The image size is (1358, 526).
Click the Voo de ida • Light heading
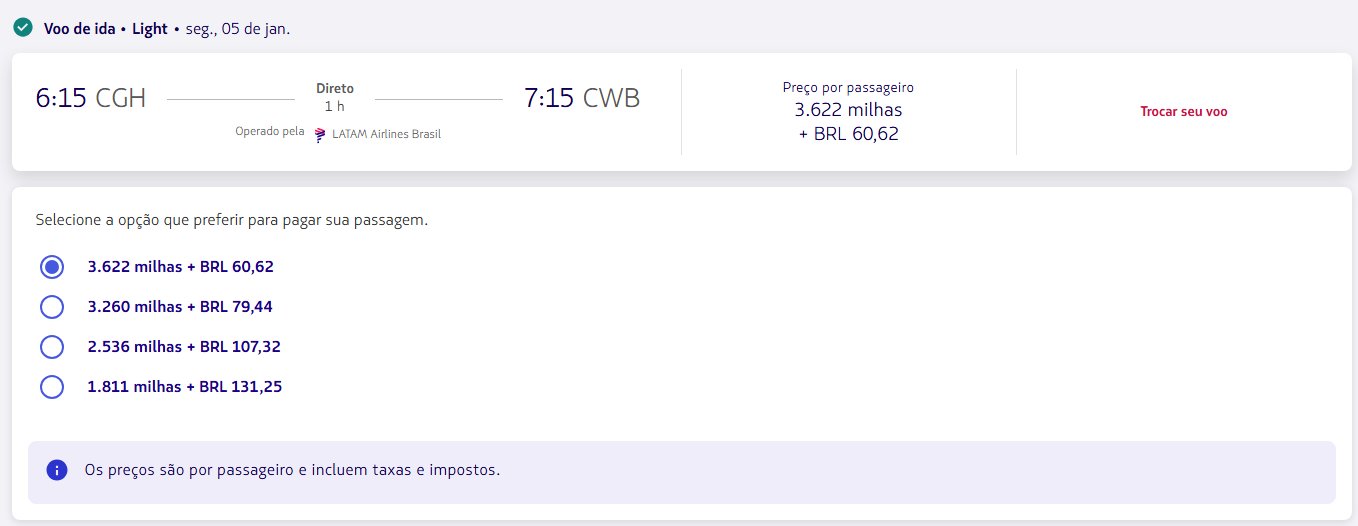point(106,28)
